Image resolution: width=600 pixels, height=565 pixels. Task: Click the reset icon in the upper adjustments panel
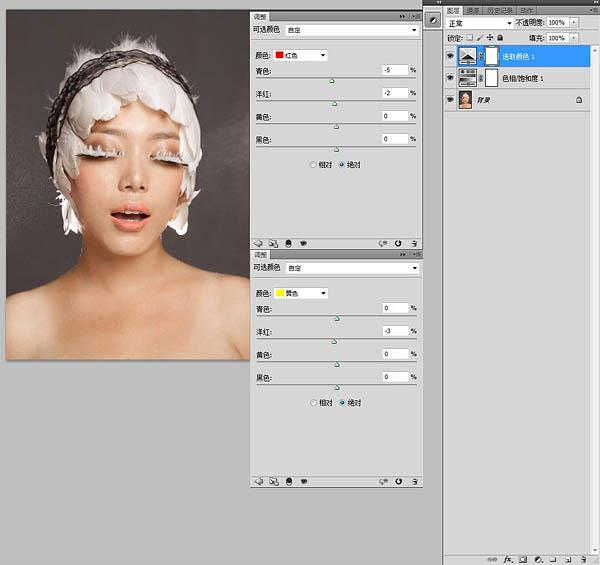point(397,242)
